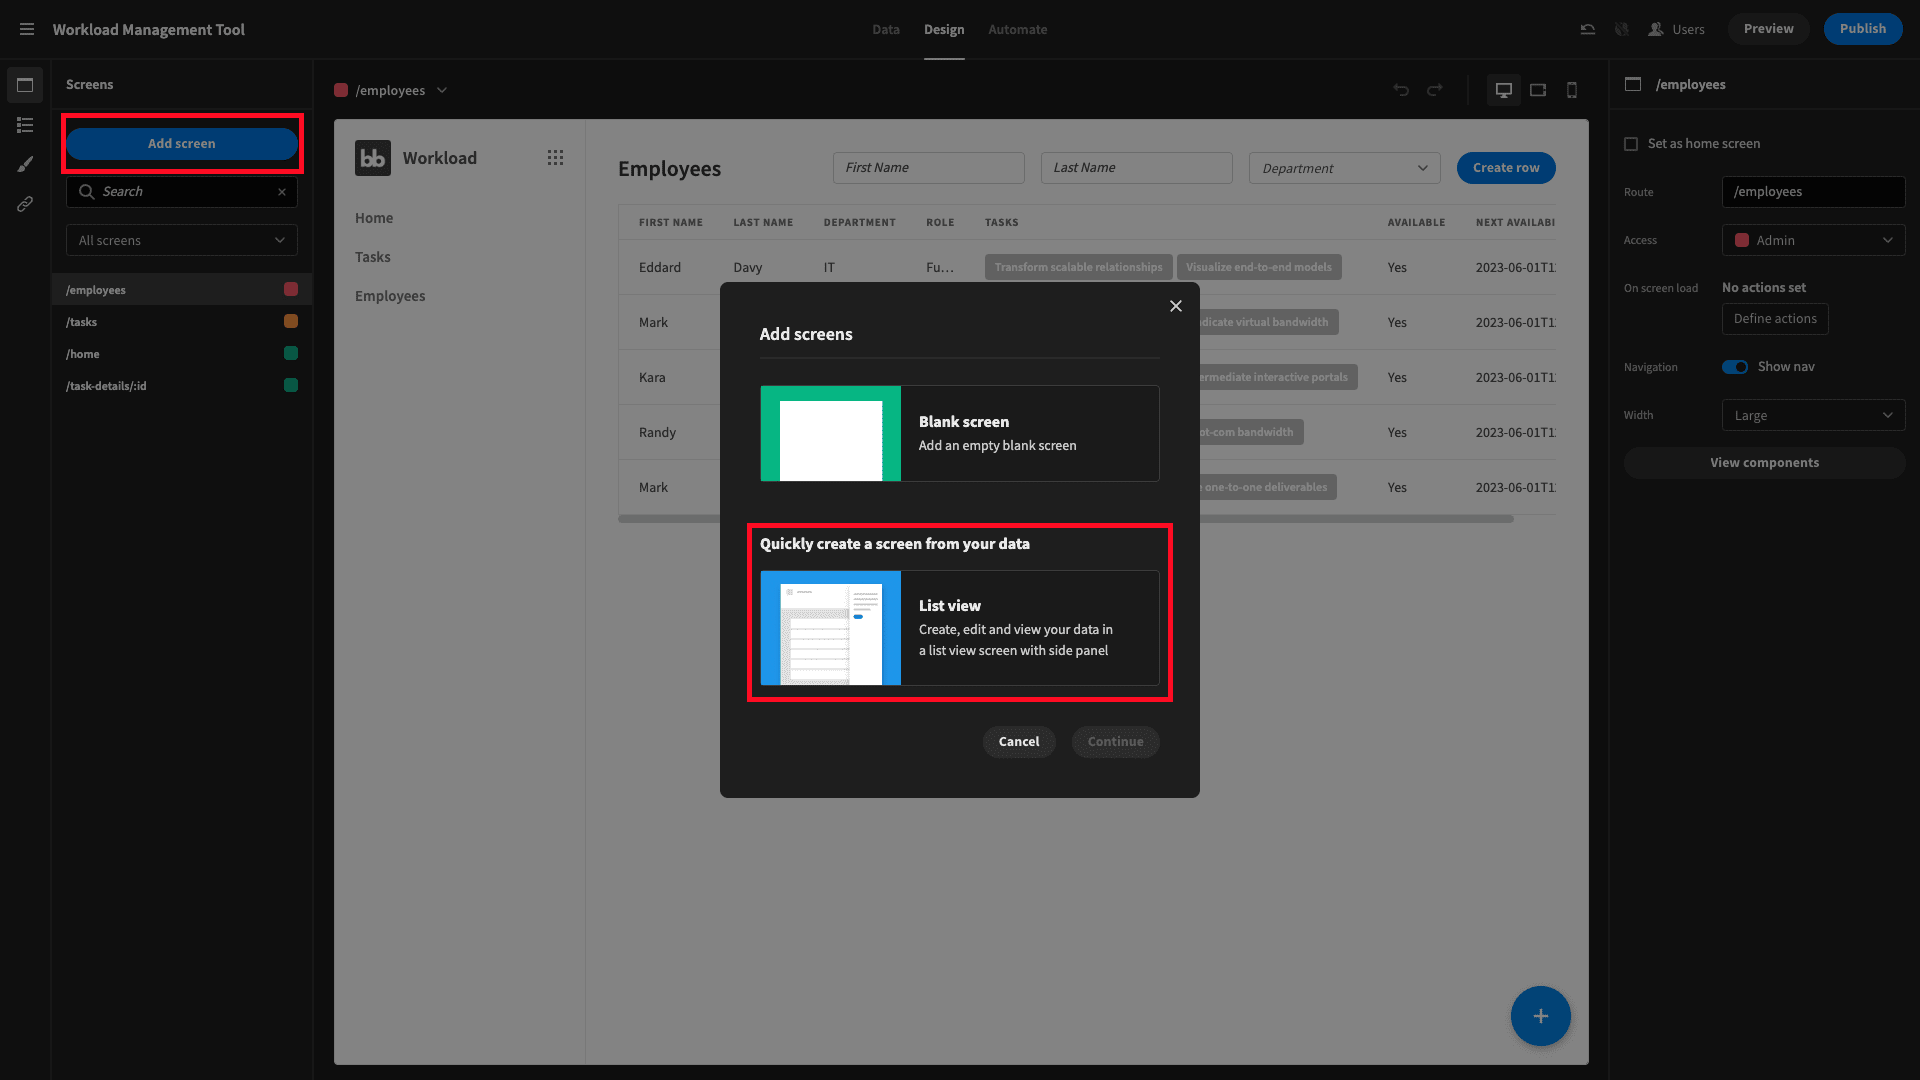Toggle the Show nav switch
Viewport: 1920px width, 1080px height.
(1735, 367)
